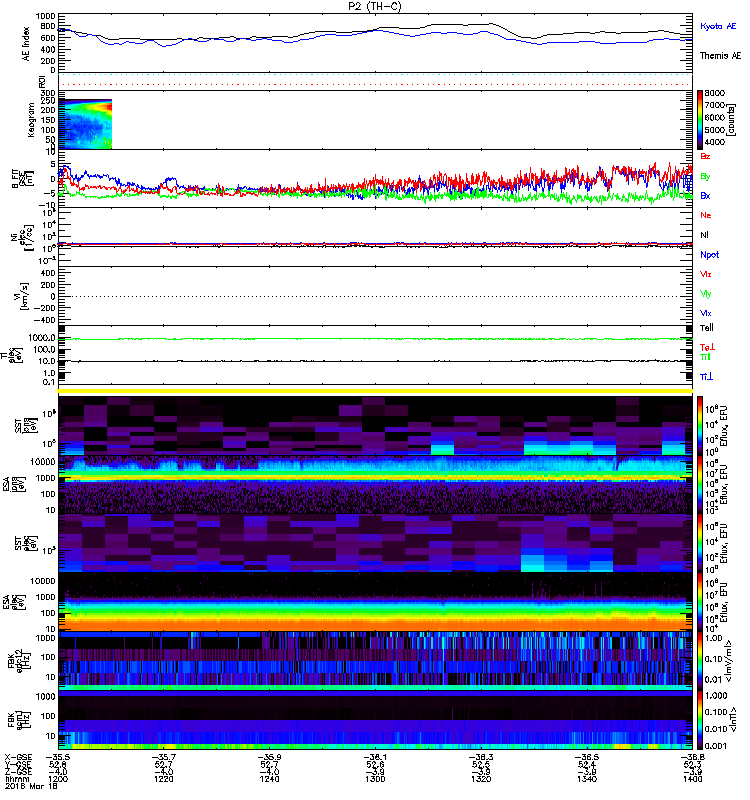
Task: Click the 1240 time tick label
Action: point(269,779)
